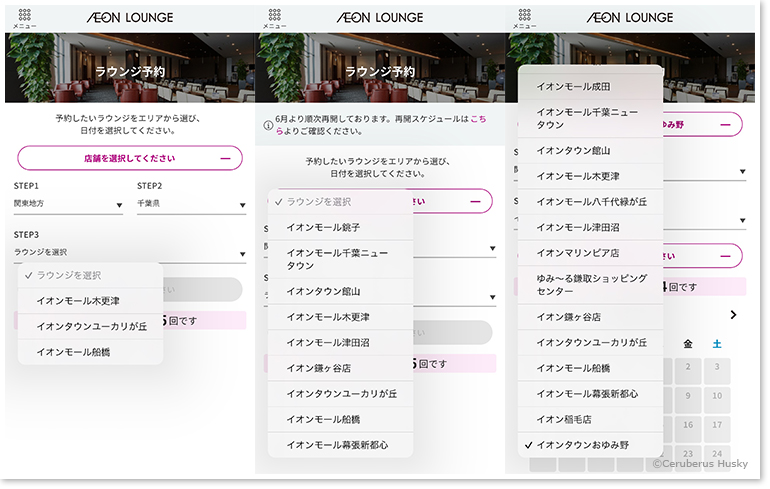This screenshot has width=770, height=489.
Task: Click the info icon beside the notice
Action: tap(268, 125)
